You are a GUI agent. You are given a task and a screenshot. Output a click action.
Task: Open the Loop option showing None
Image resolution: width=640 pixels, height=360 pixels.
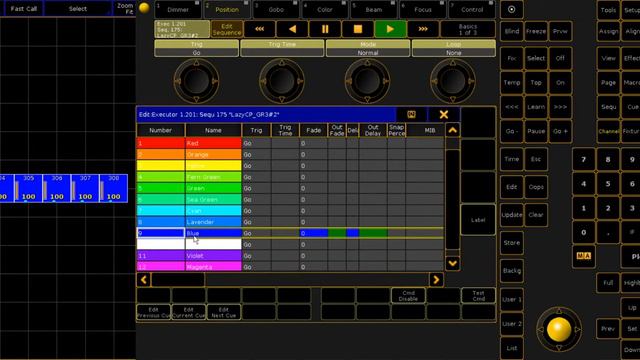453,48
